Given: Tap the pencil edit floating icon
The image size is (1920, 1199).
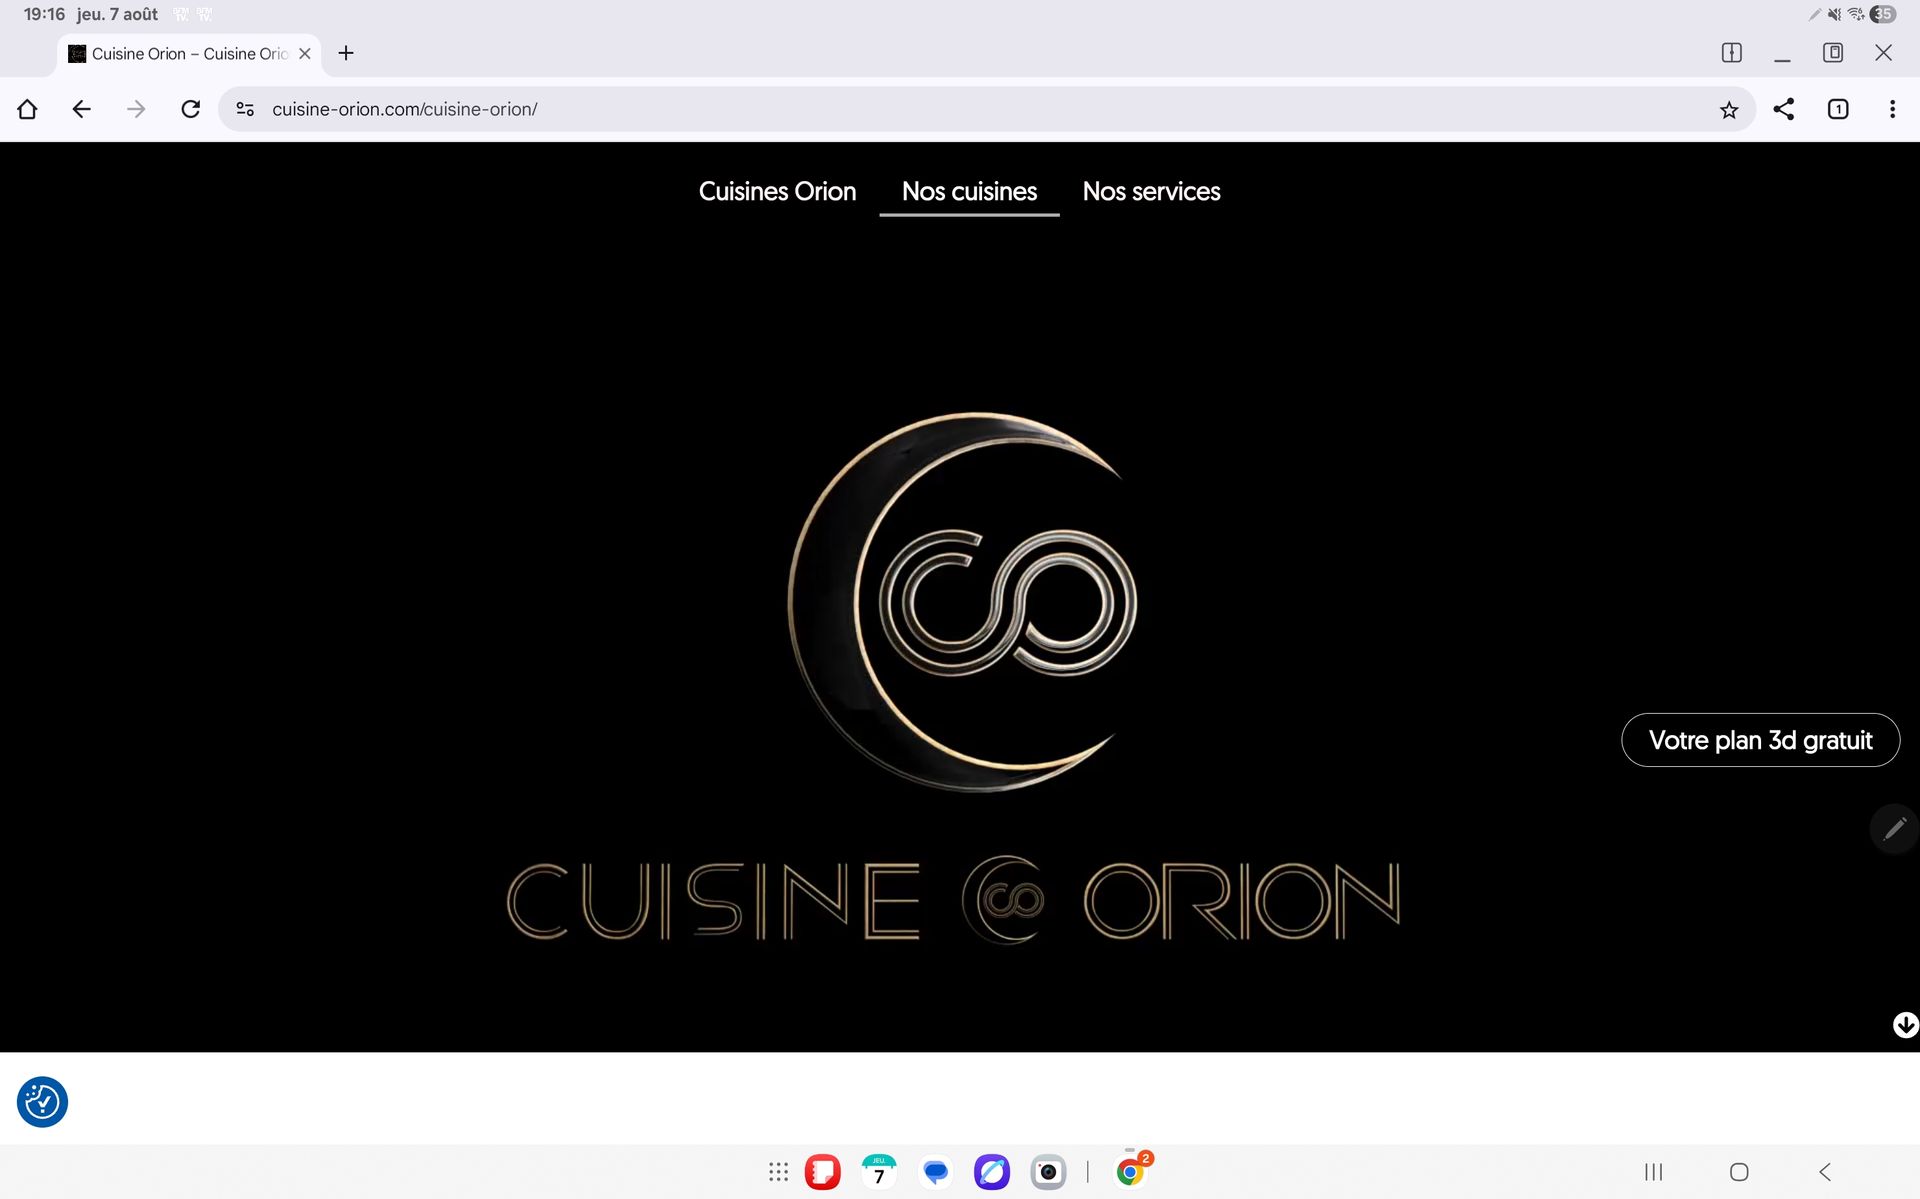Looking at the screenshot, I should pyautogui.click(x=1894, y=829).
